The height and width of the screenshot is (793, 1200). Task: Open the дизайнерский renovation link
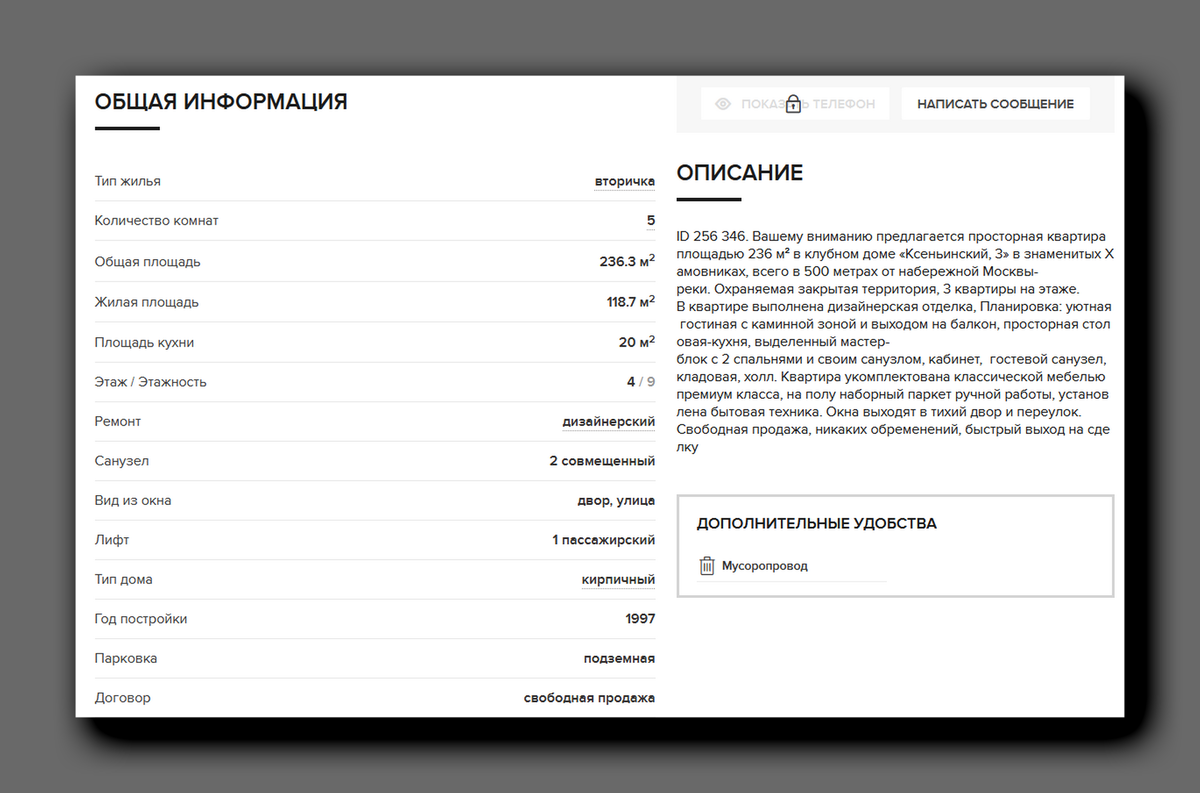[609, 422]
